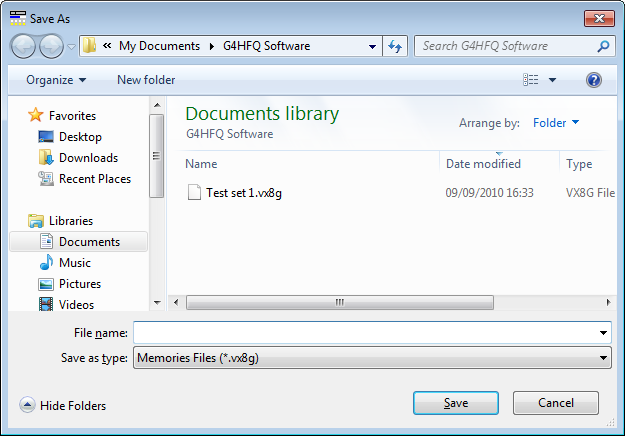The width and height of the screenshot is (625, 436).
Task: Select My Documents in the breadcrumb
Action: 159,46
